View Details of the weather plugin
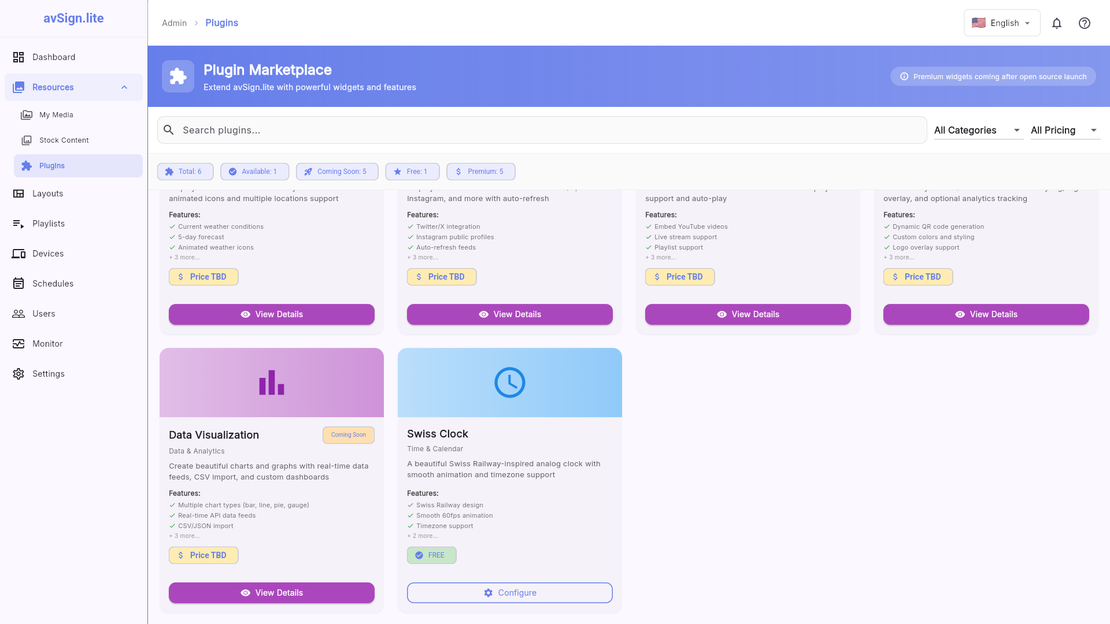The width and height of the screenshot is (1110, 624). point(271,314)
